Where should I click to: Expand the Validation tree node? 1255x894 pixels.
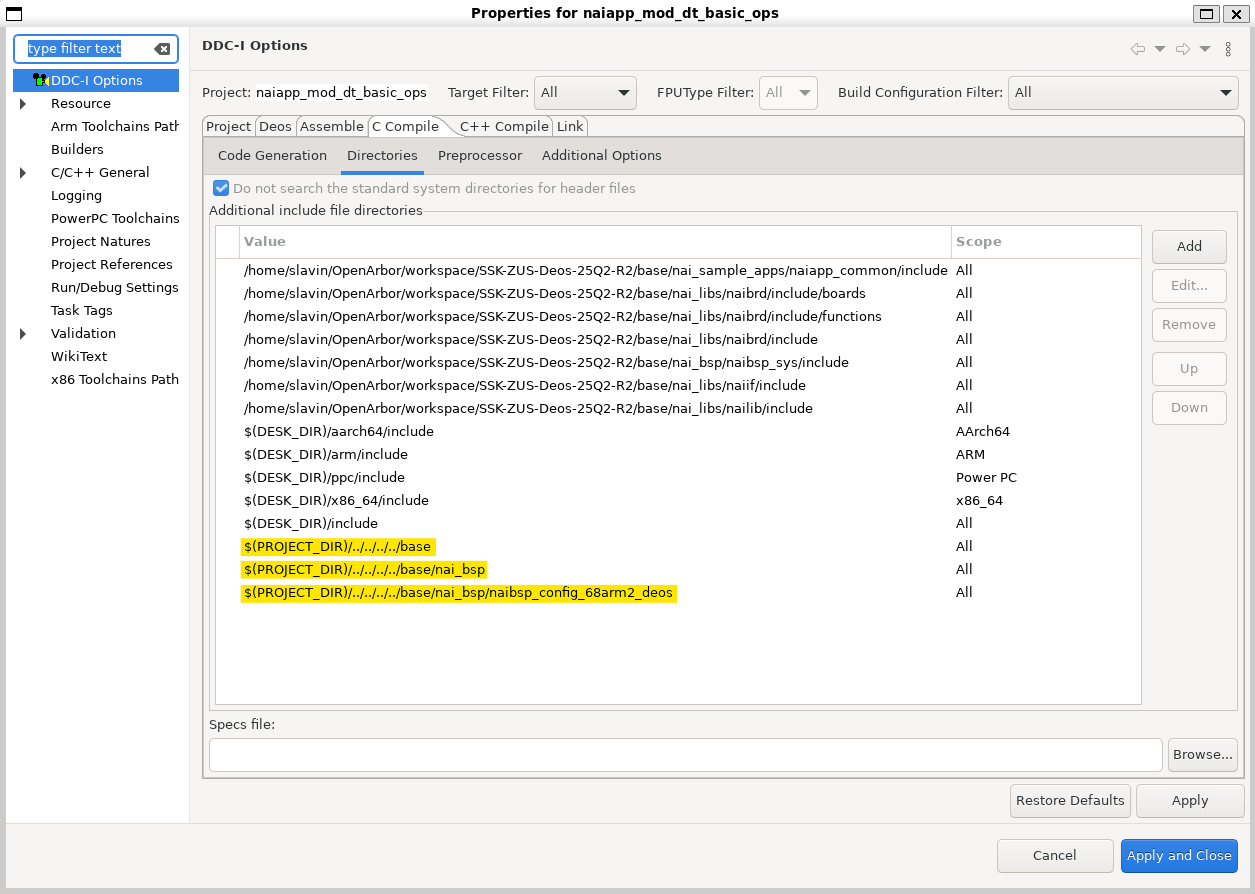(x=23, y=334)
